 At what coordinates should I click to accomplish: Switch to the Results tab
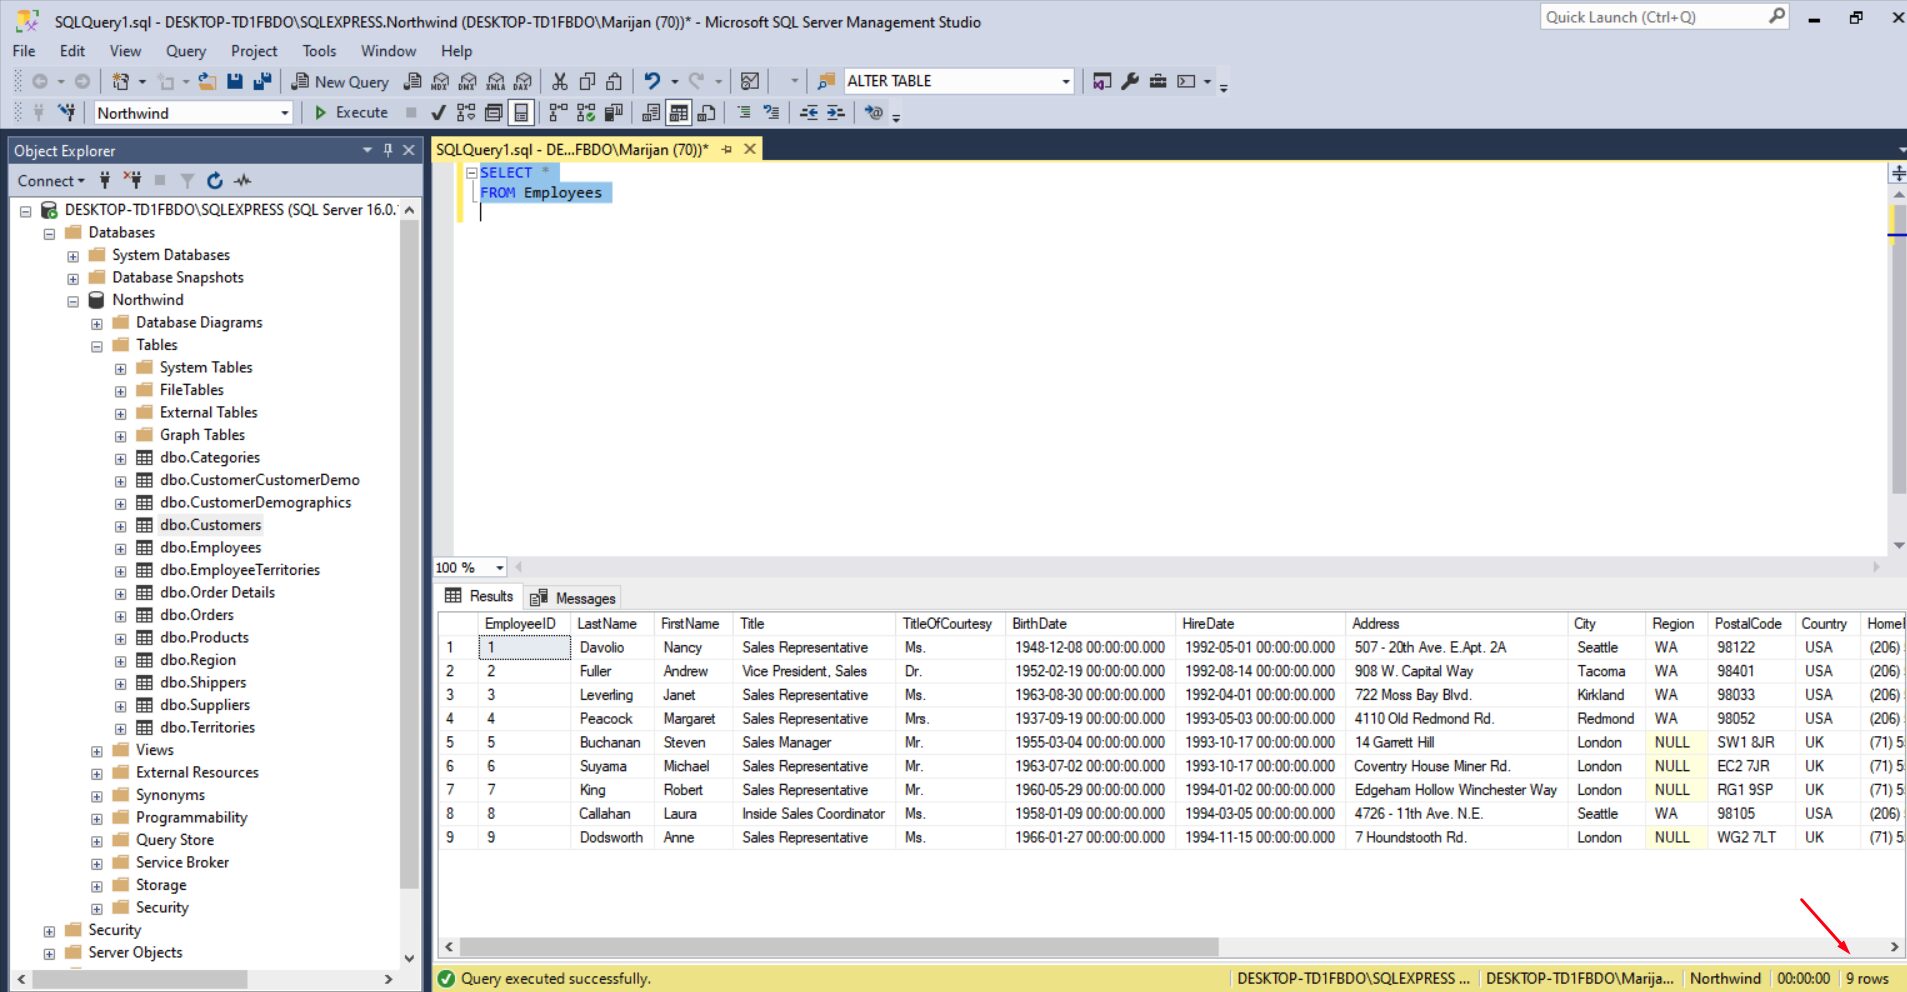click(x=479, y=596)
